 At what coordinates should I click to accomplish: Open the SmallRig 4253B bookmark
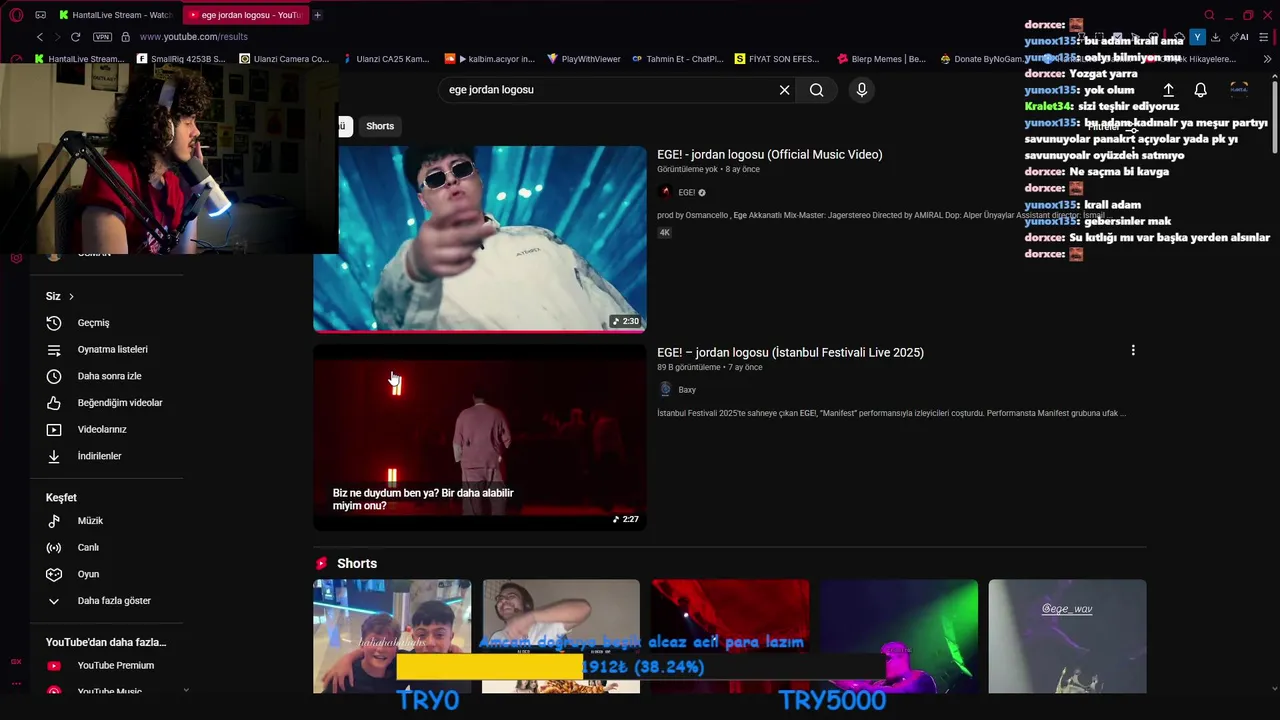tap(181, 59)
